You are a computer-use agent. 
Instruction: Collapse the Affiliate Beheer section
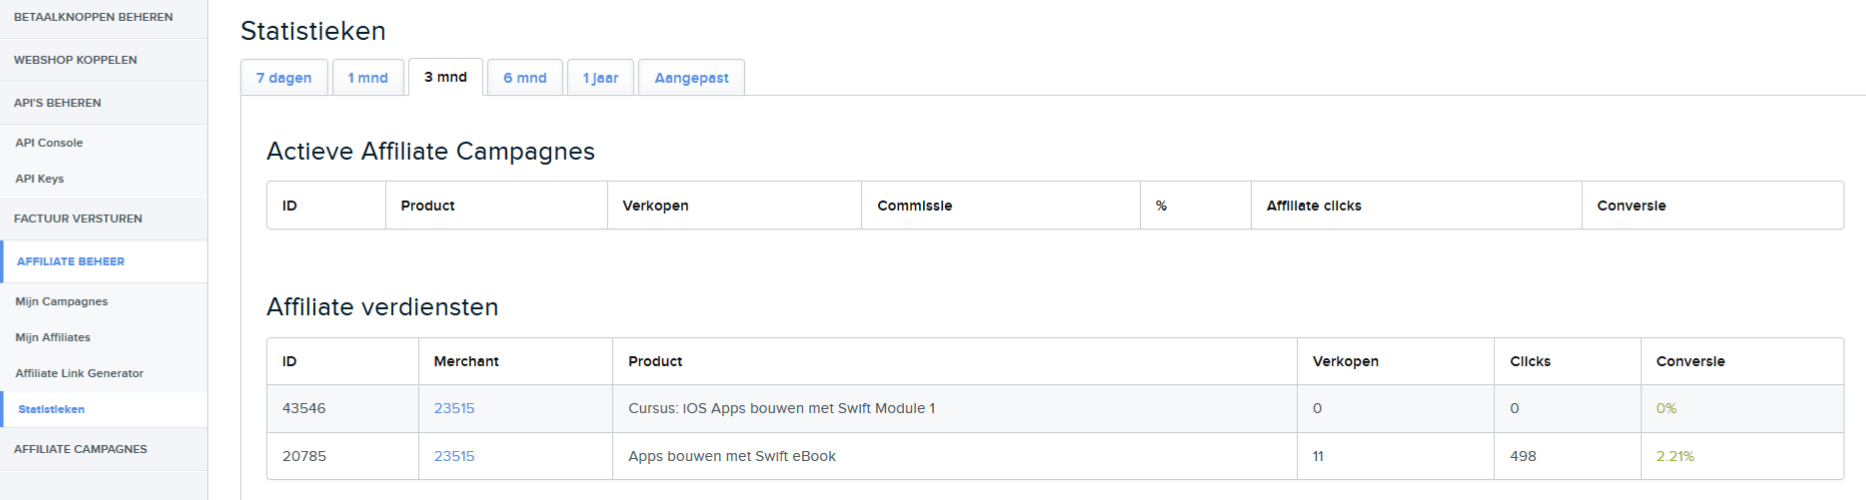[104, 262]
